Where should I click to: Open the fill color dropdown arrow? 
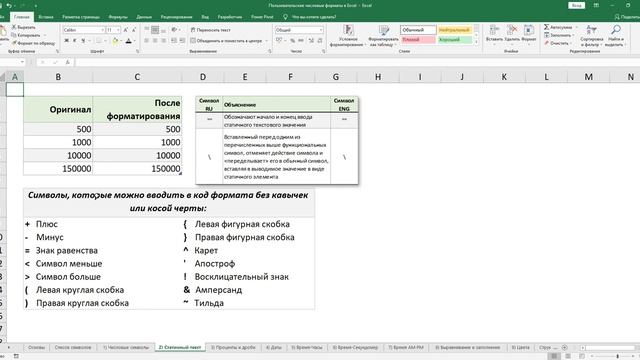[121, 40]
